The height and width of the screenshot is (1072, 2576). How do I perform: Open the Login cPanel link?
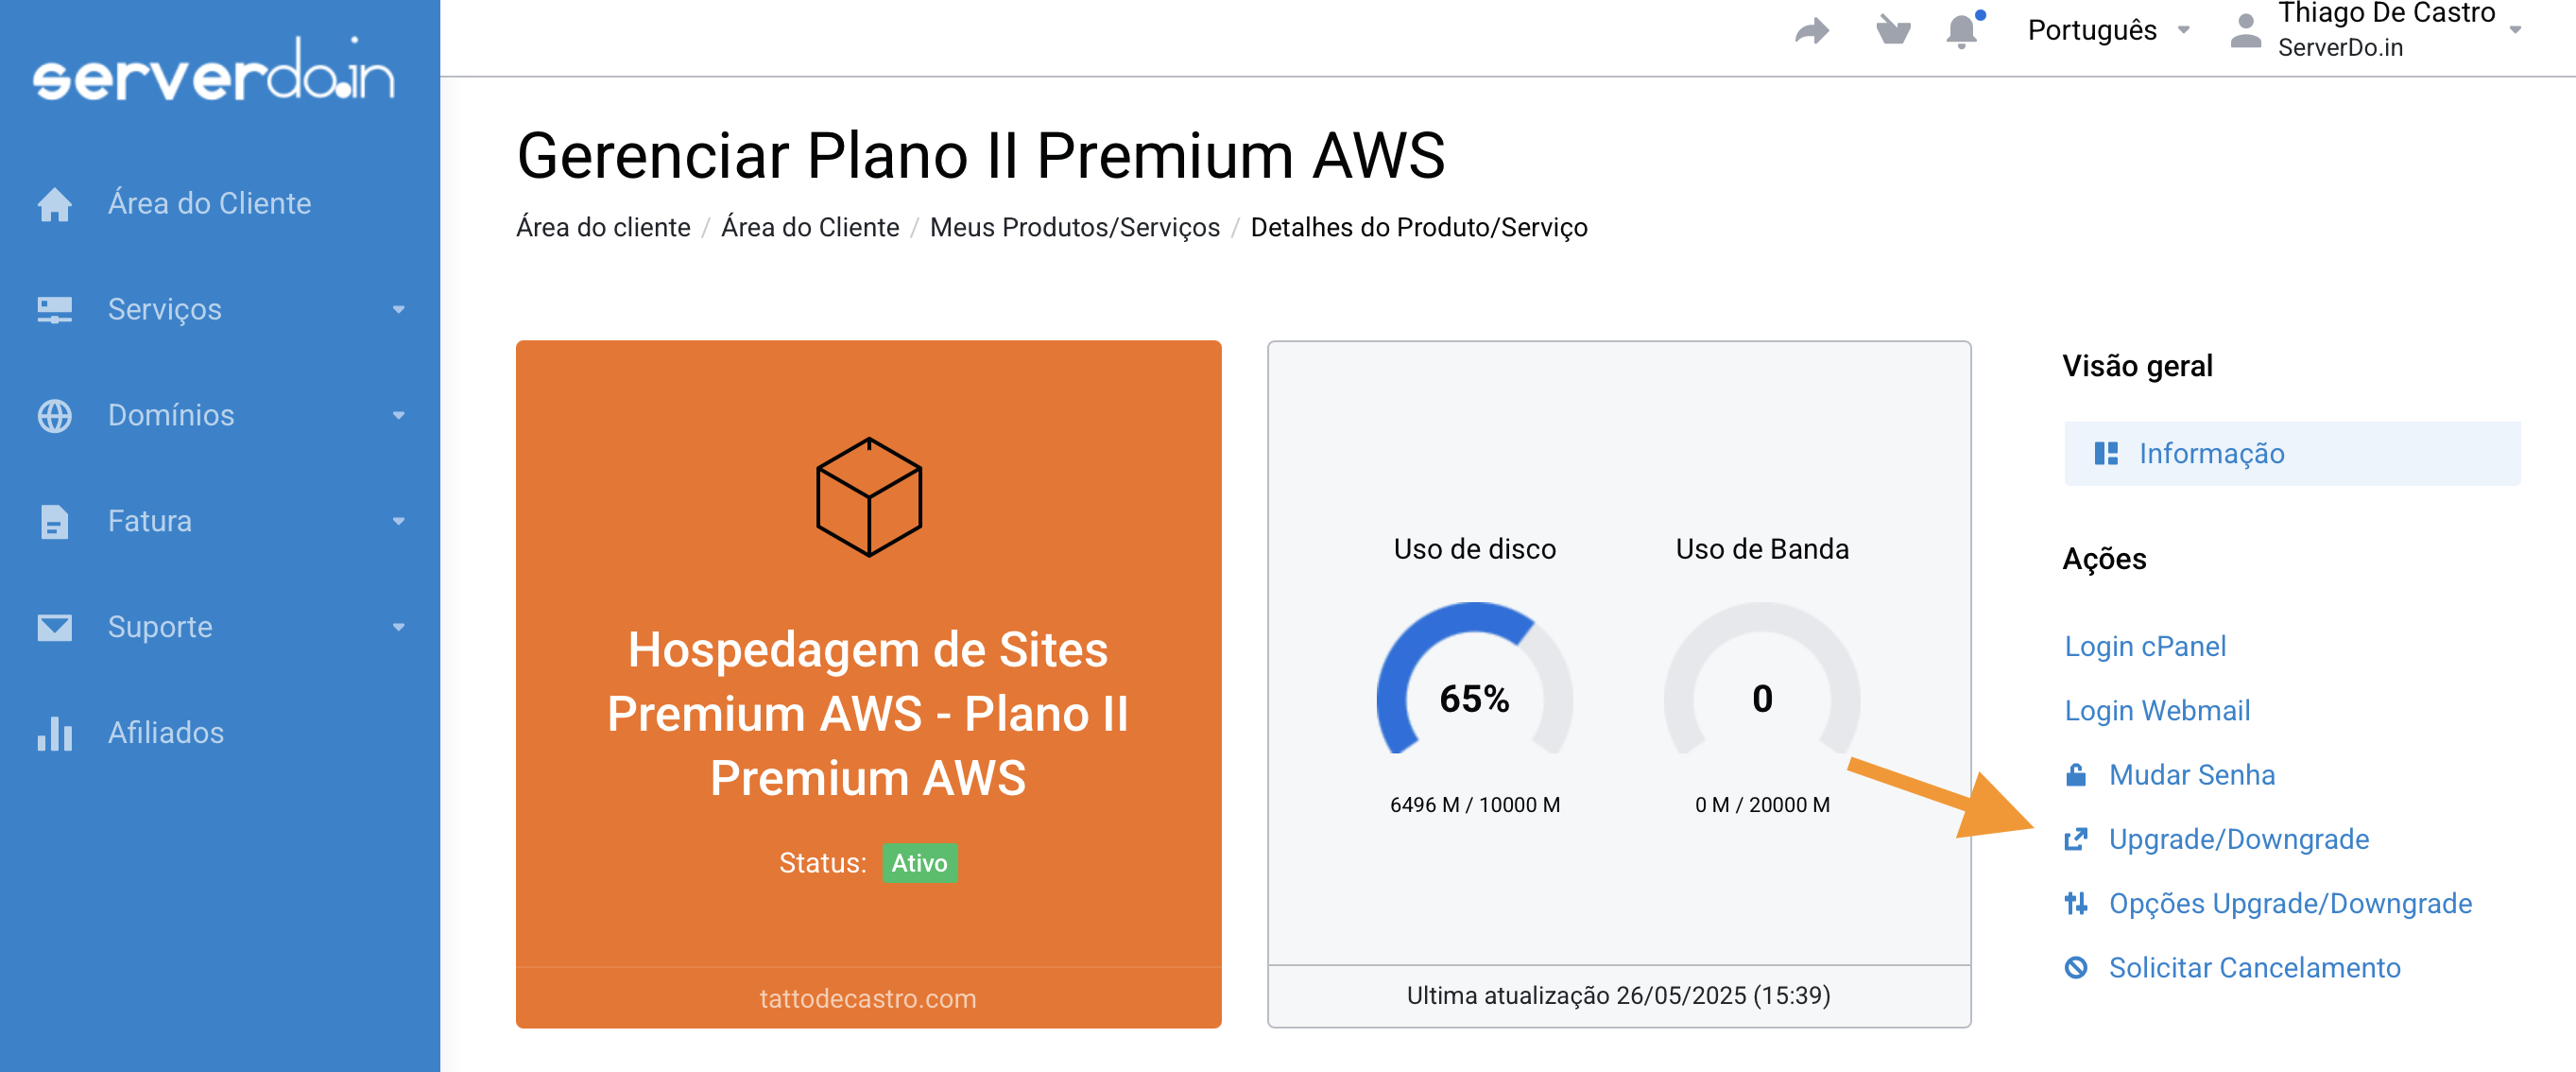(2145, 647)
